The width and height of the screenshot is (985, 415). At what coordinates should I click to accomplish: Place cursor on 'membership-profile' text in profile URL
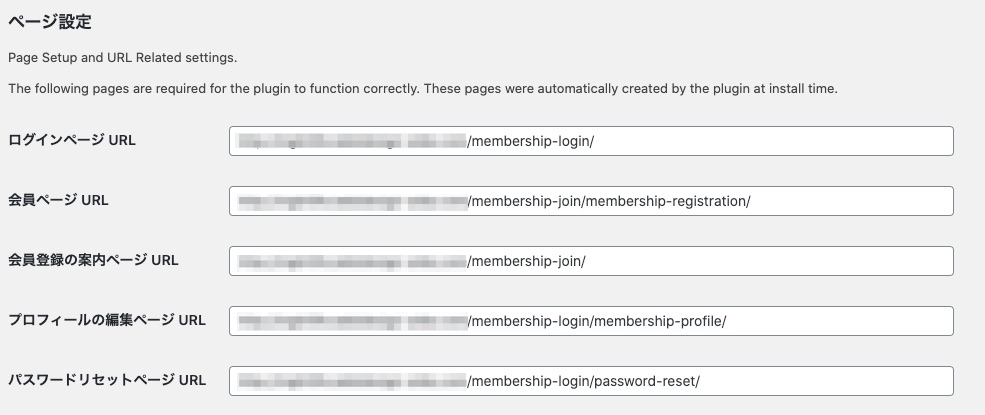658,321
